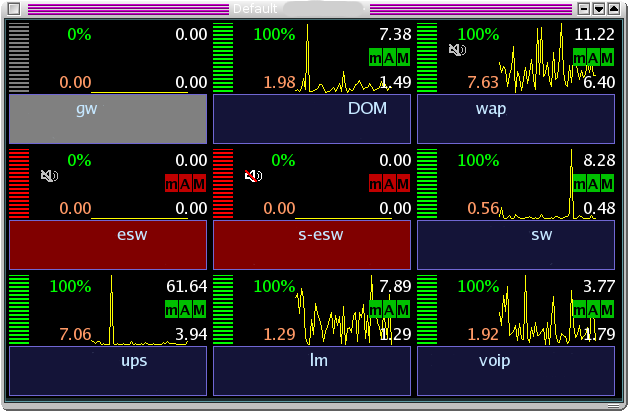628x411 pixels.
Task: Click the '7.38' value on DOM
Action: (x=395, y=34)
